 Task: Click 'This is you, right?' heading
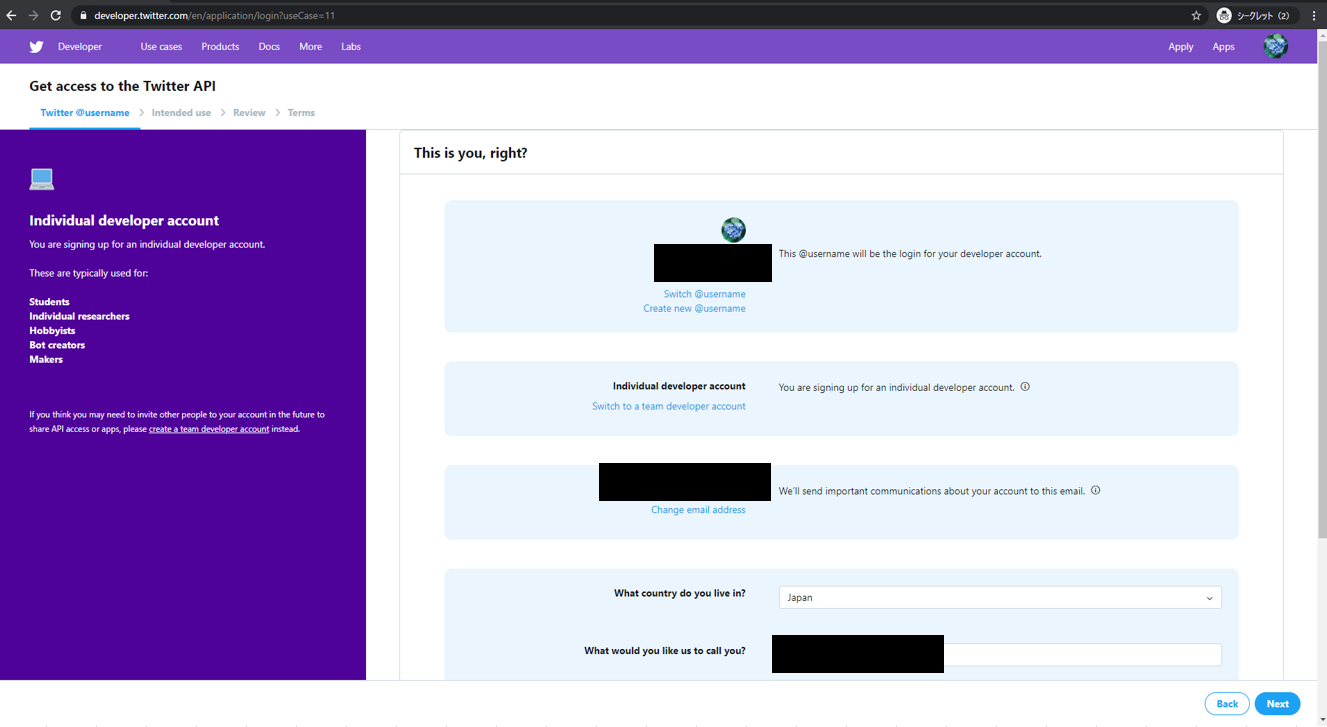[470, 153]
